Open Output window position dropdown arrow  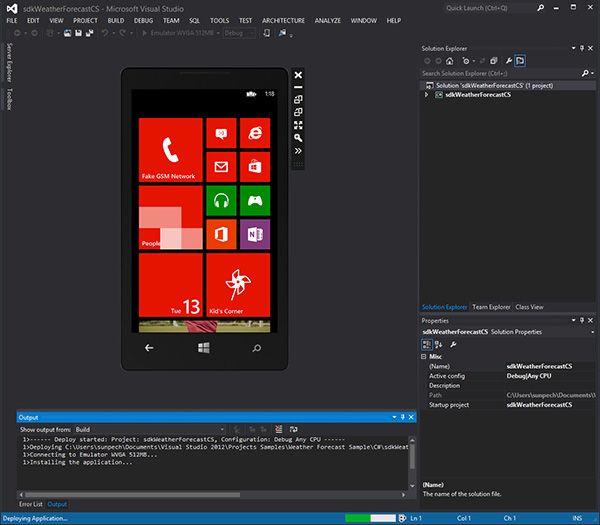pyautogui.click(x=394, y=417)
